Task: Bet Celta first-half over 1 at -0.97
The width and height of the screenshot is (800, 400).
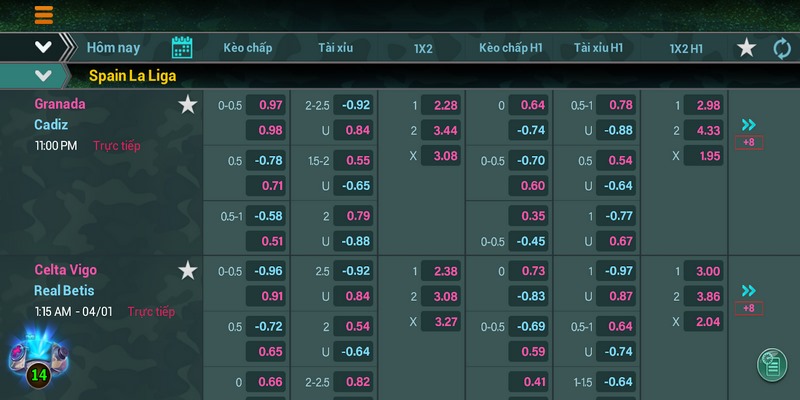Action: 616,271
